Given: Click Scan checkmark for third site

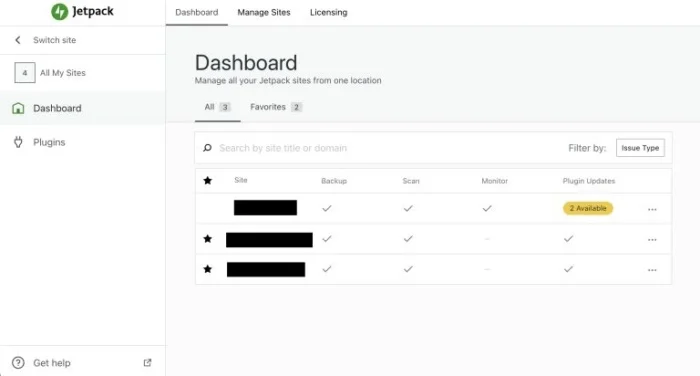Looking at the screenshot, I should [408, 269].
